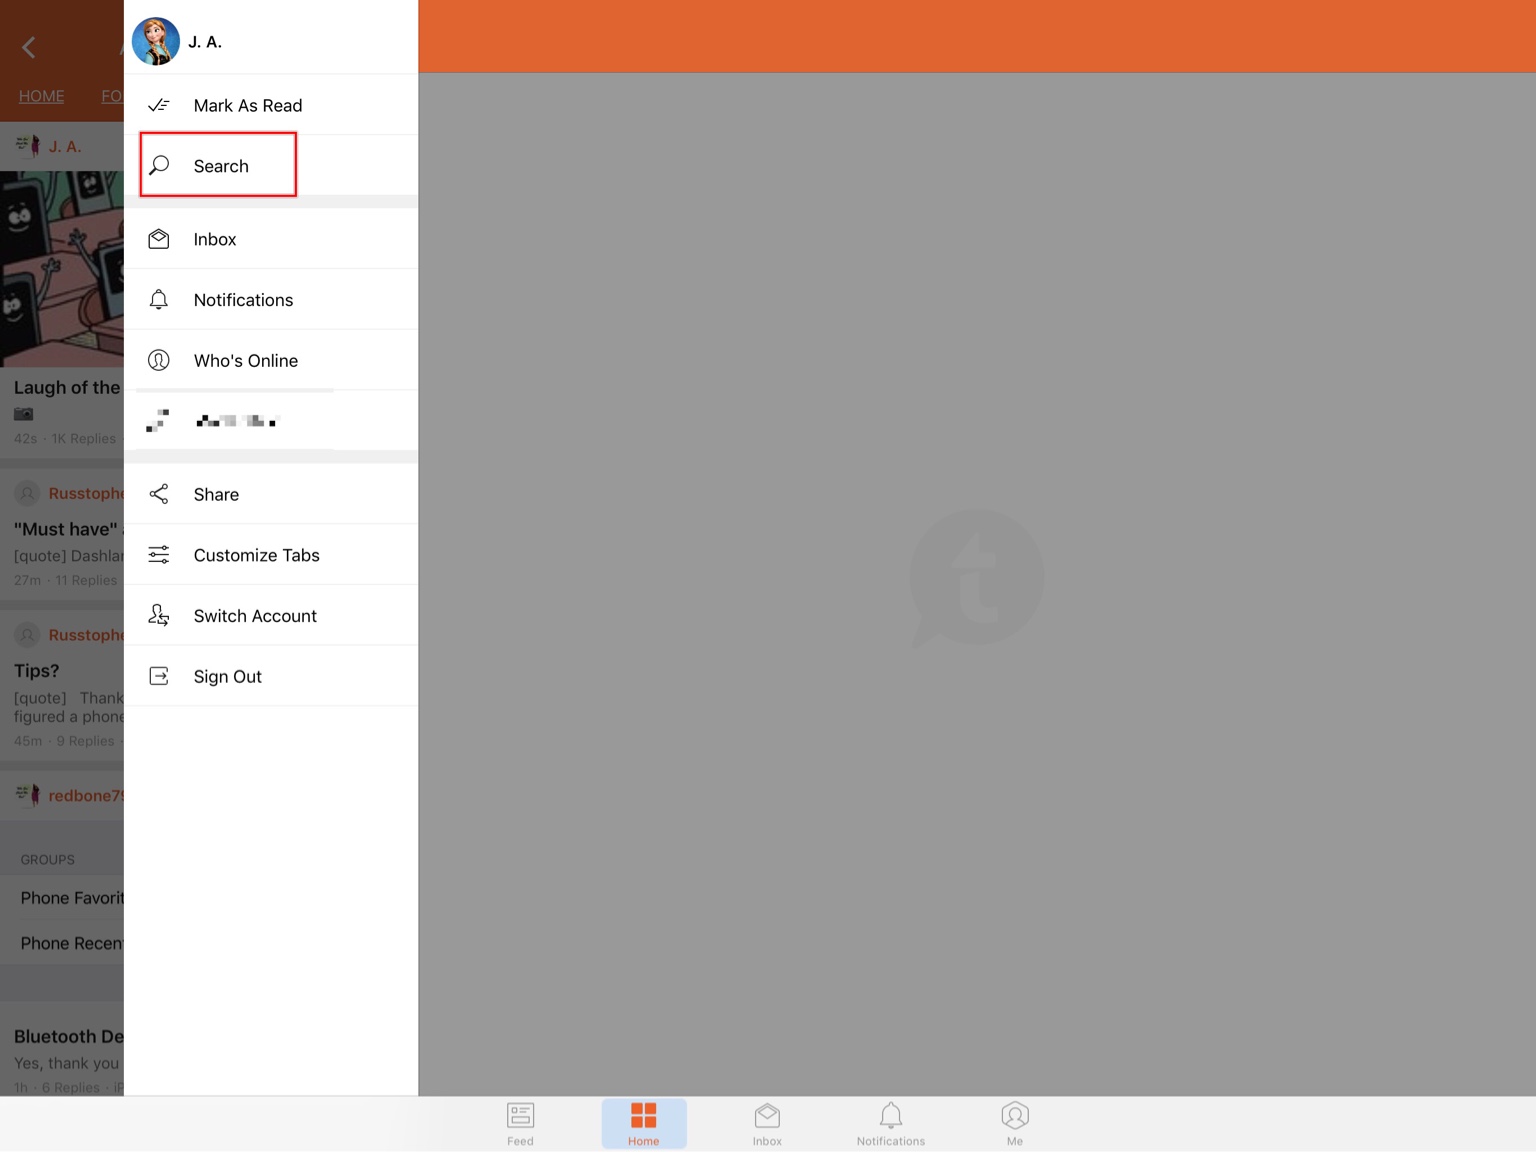Click the Search magnifier icon
Image resolution: width=1536 pixels, height=1152 pixels.
point(159,165)
